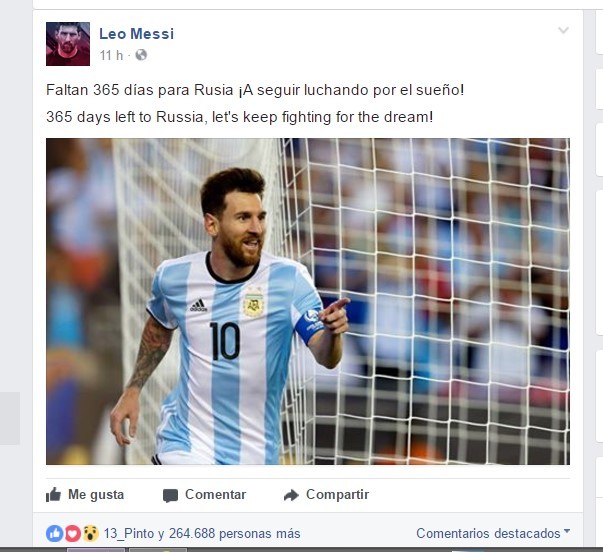Click the Compartir share arrow icon

click(291, 495)
